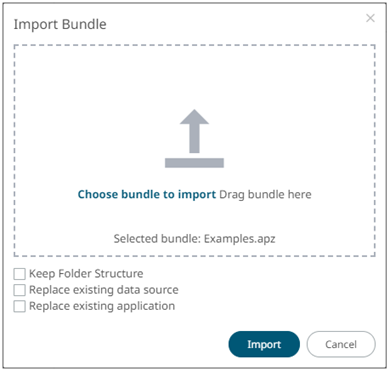390x371 pixels.
Task: Click the horizontal bar beneath the upload arrow
Action: click(194, 163)
